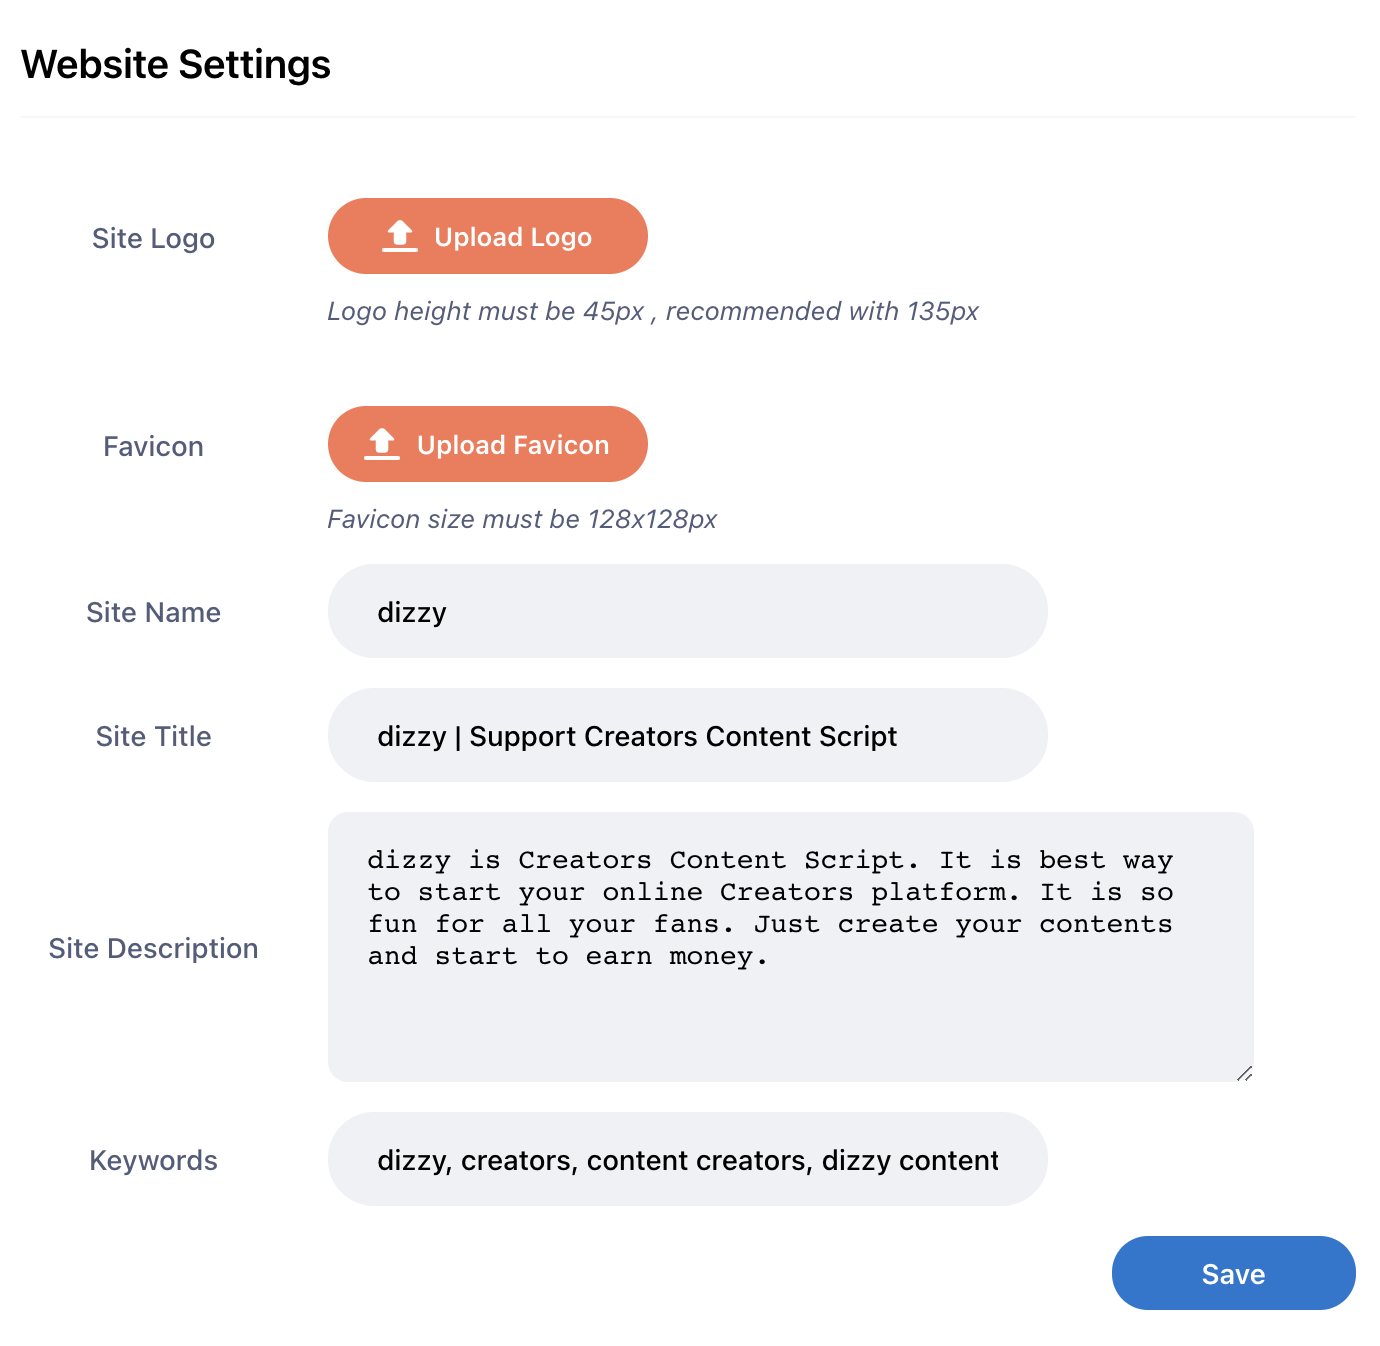
Task: Save the website settings
Action: point(1232,1273)
